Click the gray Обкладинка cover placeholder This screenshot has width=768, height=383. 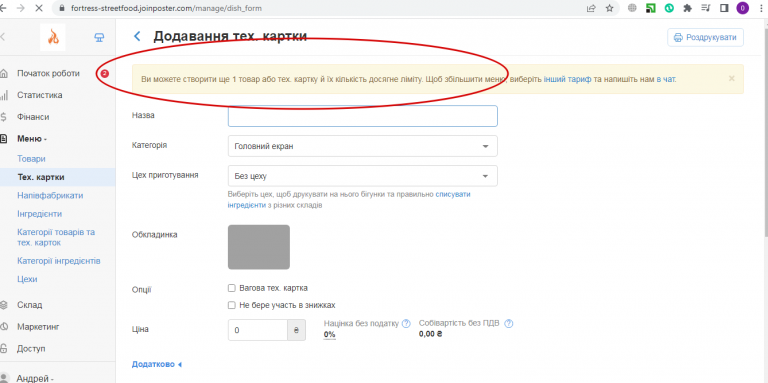(259, 247)
